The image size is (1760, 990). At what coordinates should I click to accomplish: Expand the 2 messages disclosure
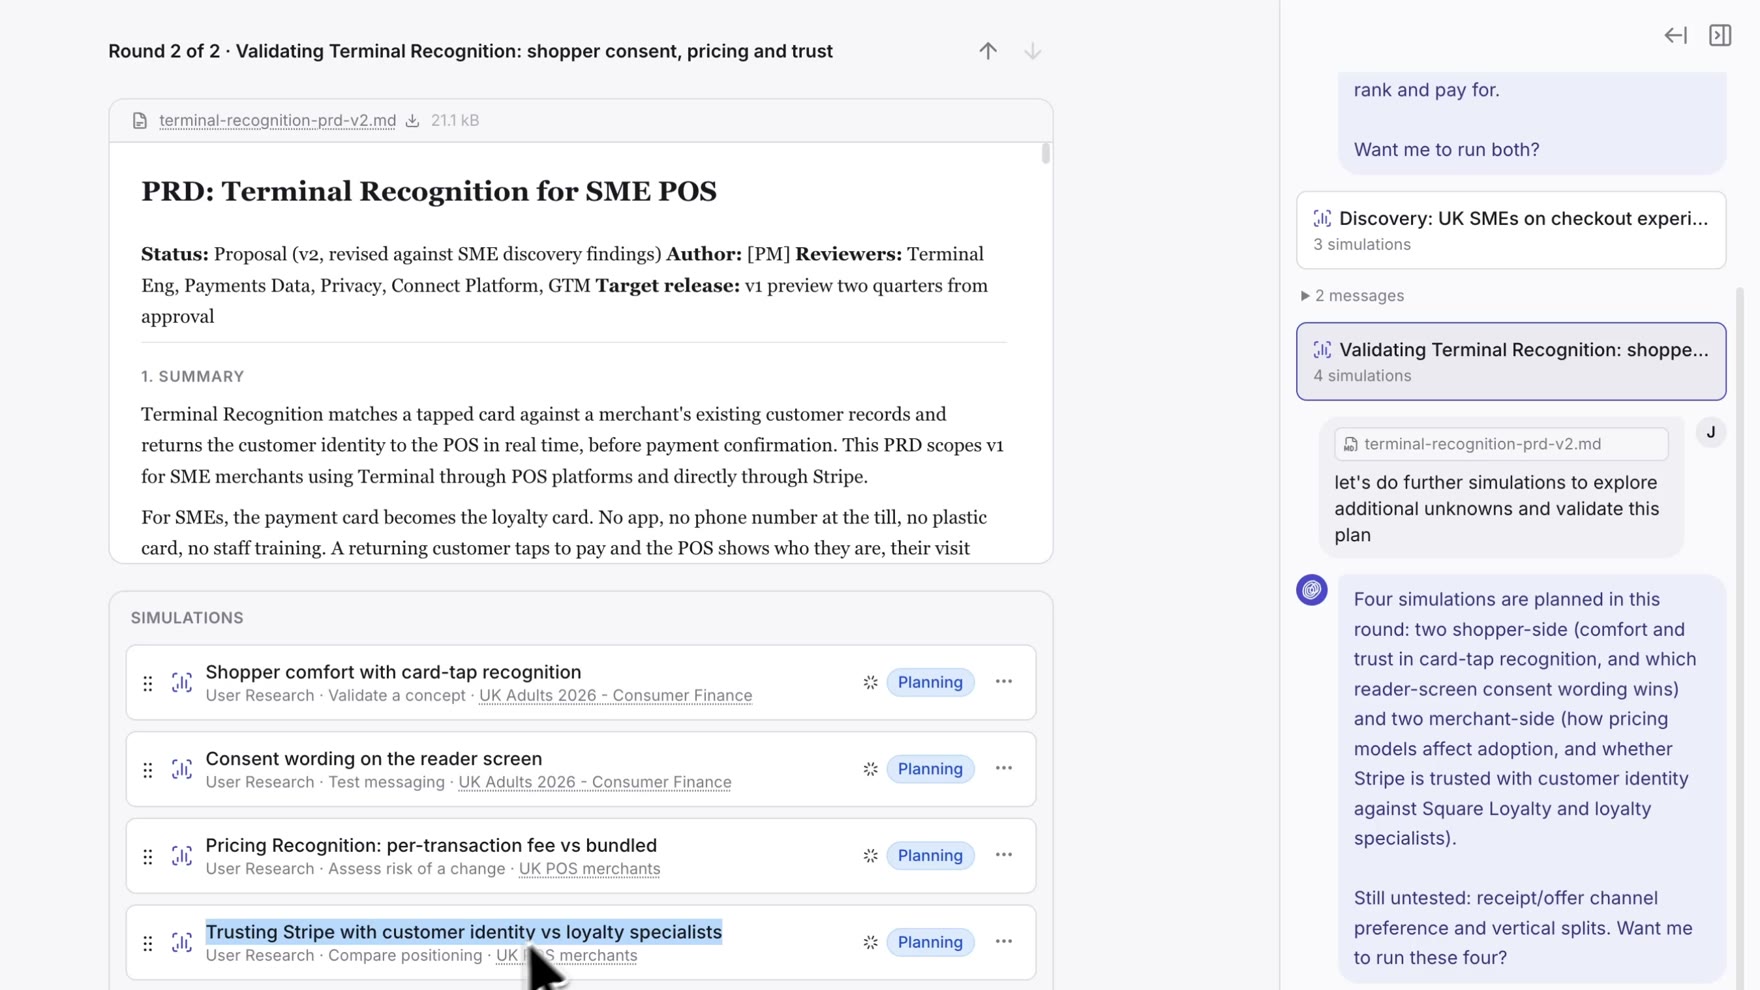click(x=1352, y=296)
